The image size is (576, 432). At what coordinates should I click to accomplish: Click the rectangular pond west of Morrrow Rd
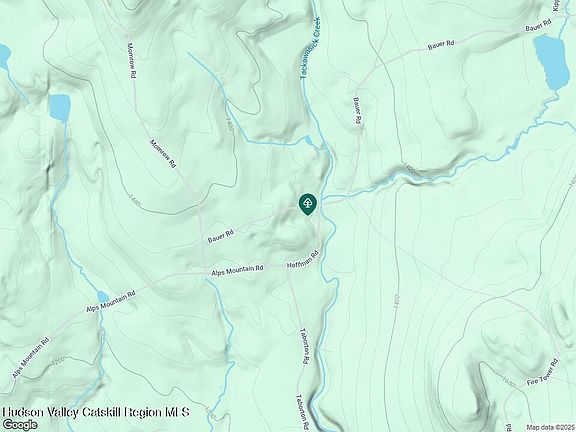pyautogui.click(x=60, y=107)
